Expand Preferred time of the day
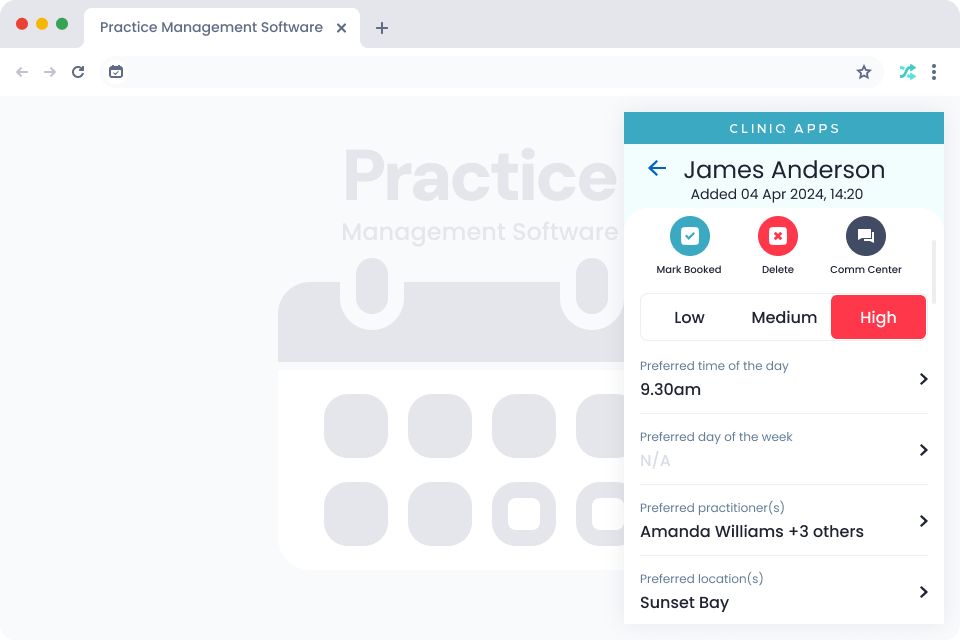Image resolution: width=960 pixels, height=640 pixels. click(923, 379)
